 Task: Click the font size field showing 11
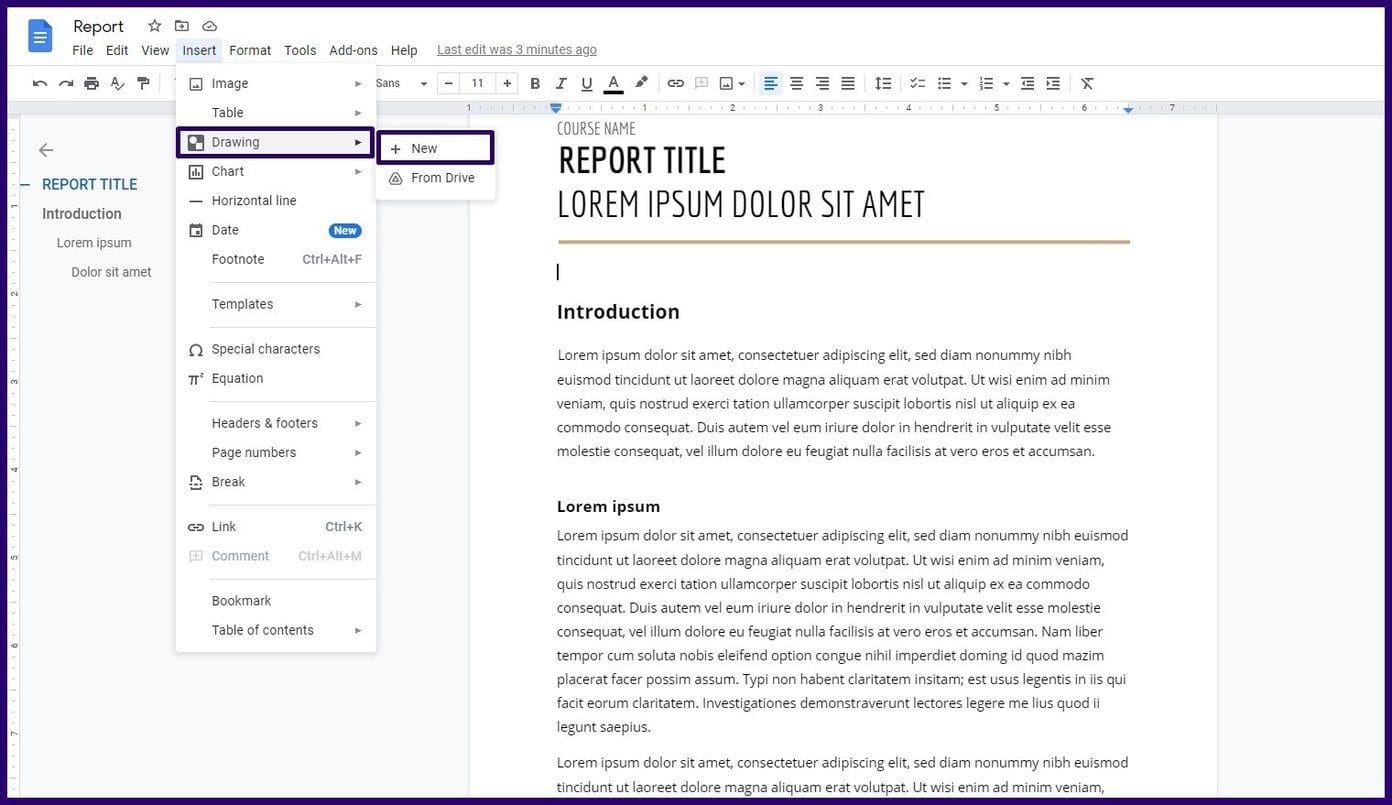tap(478, 83)
